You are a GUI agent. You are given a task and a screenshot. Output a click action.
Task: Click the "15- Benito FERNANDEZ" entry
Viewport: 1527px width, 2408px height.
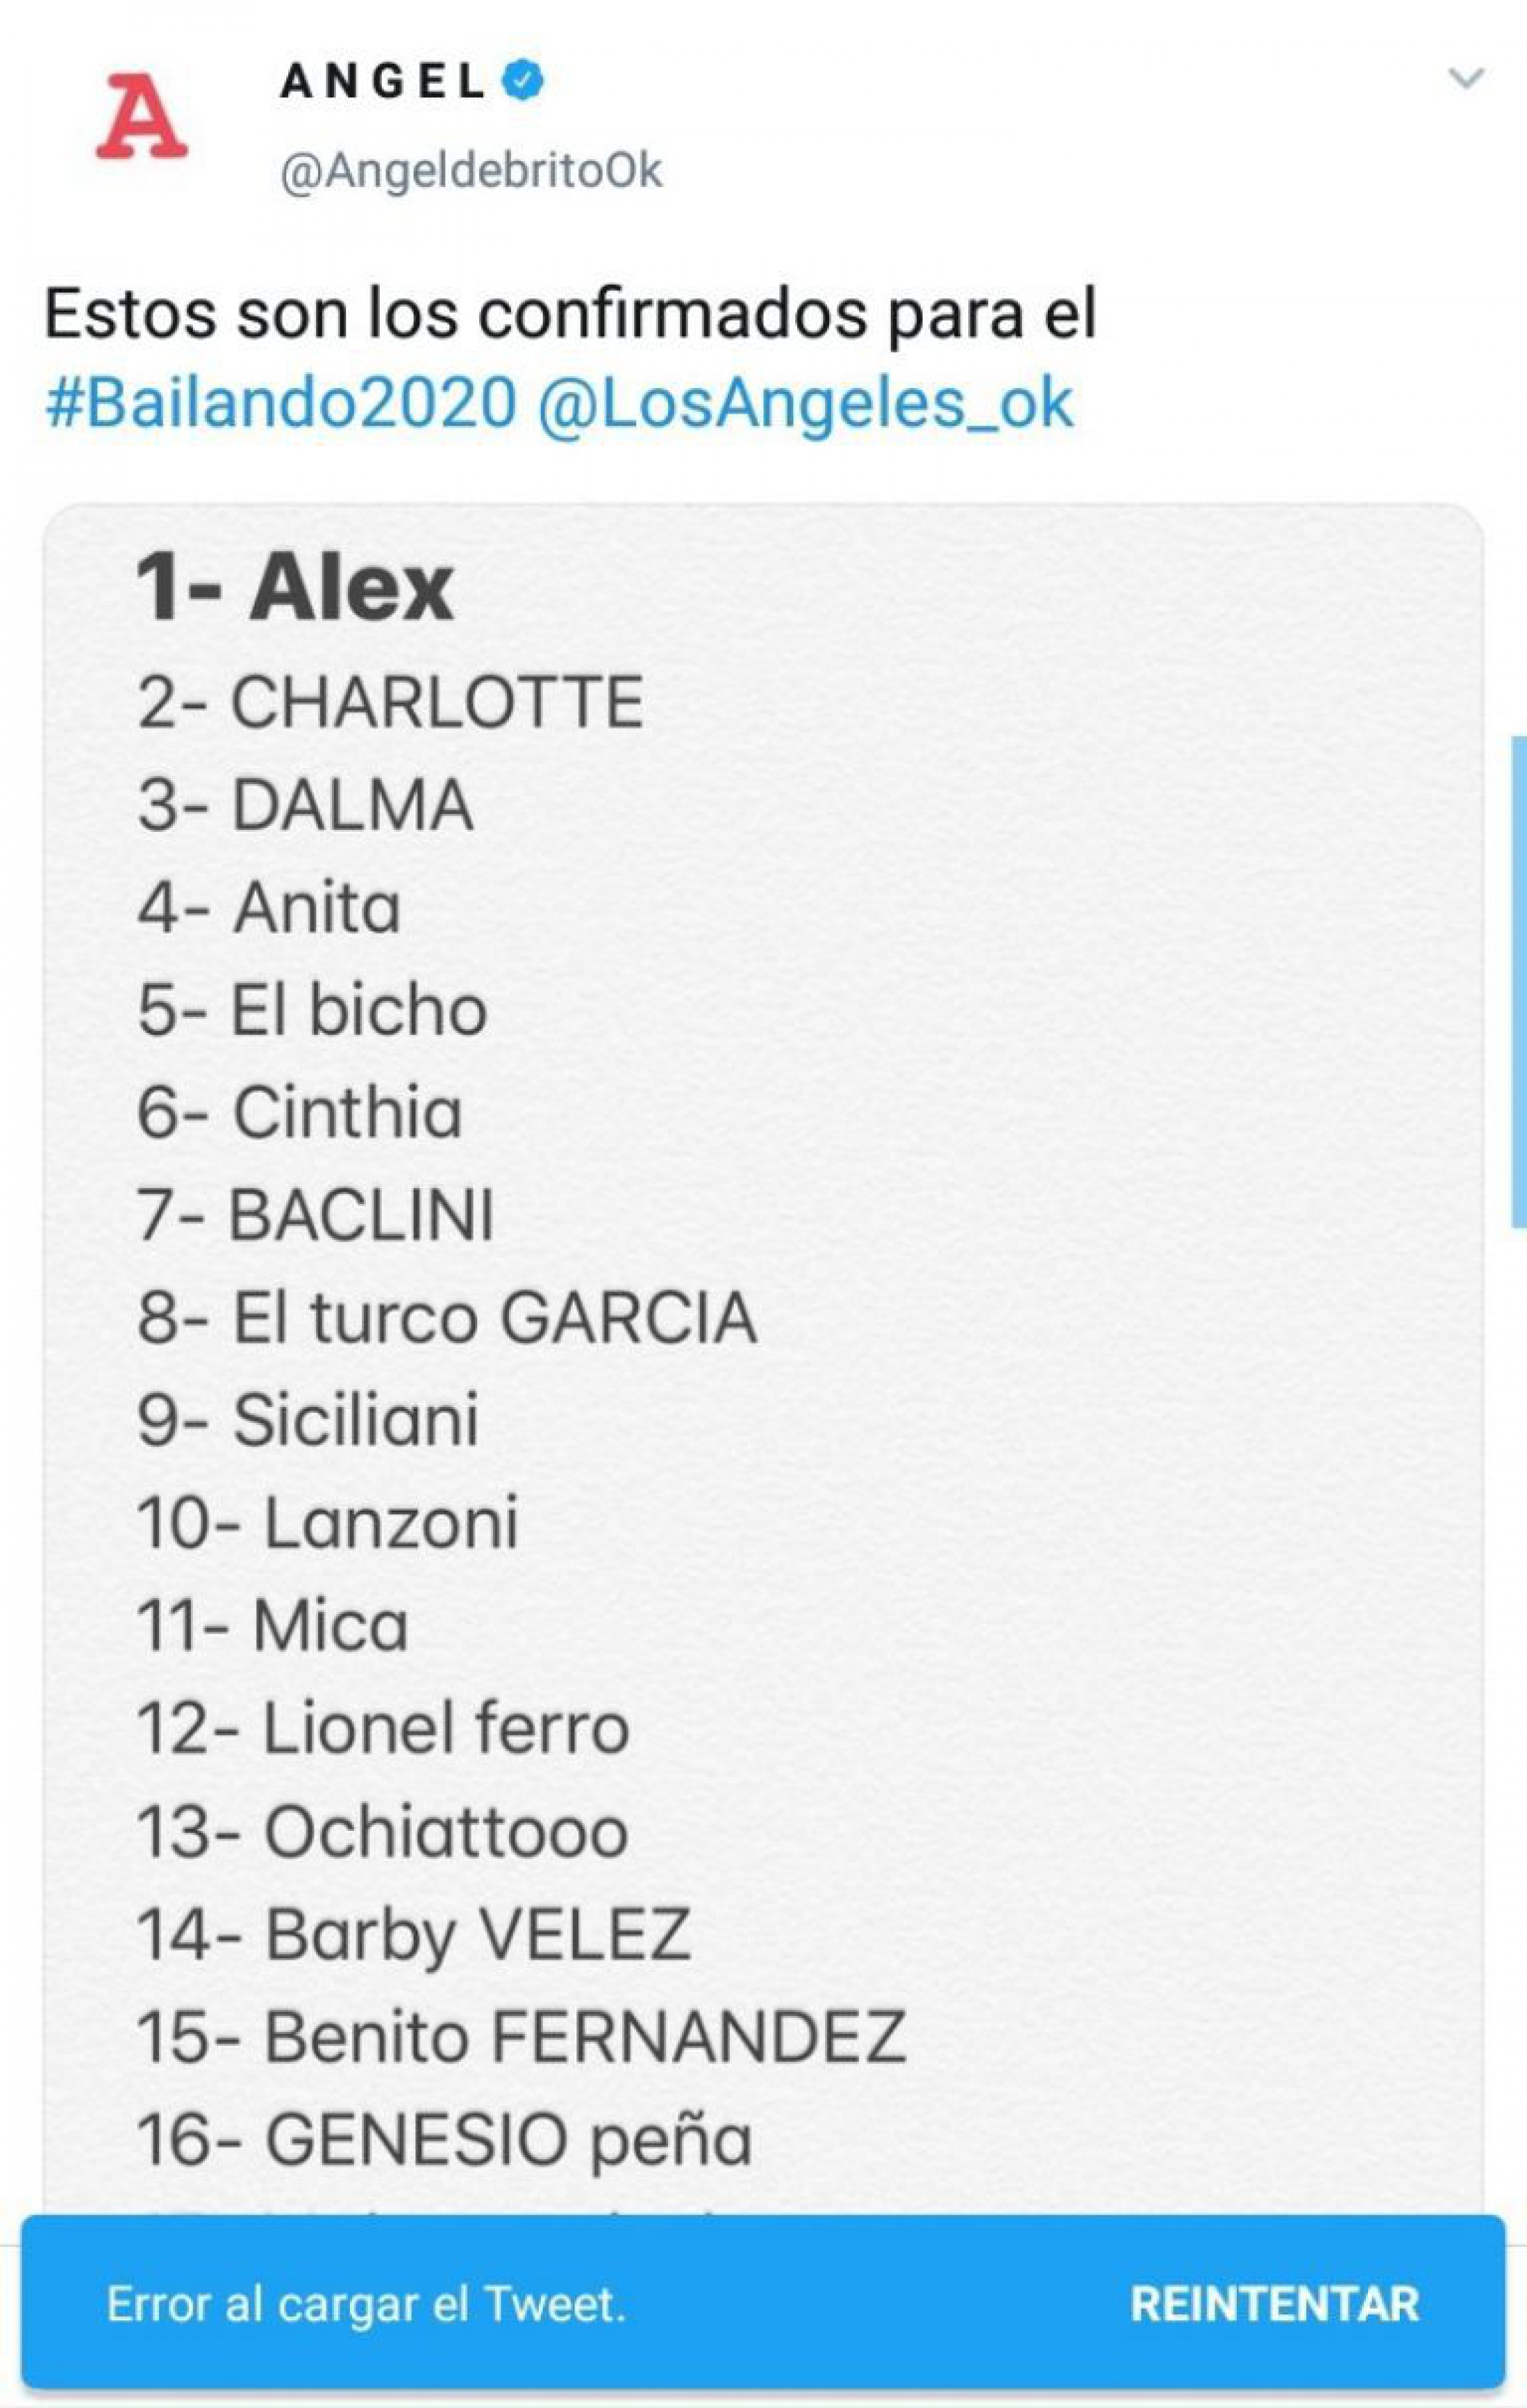point(521,2036)
